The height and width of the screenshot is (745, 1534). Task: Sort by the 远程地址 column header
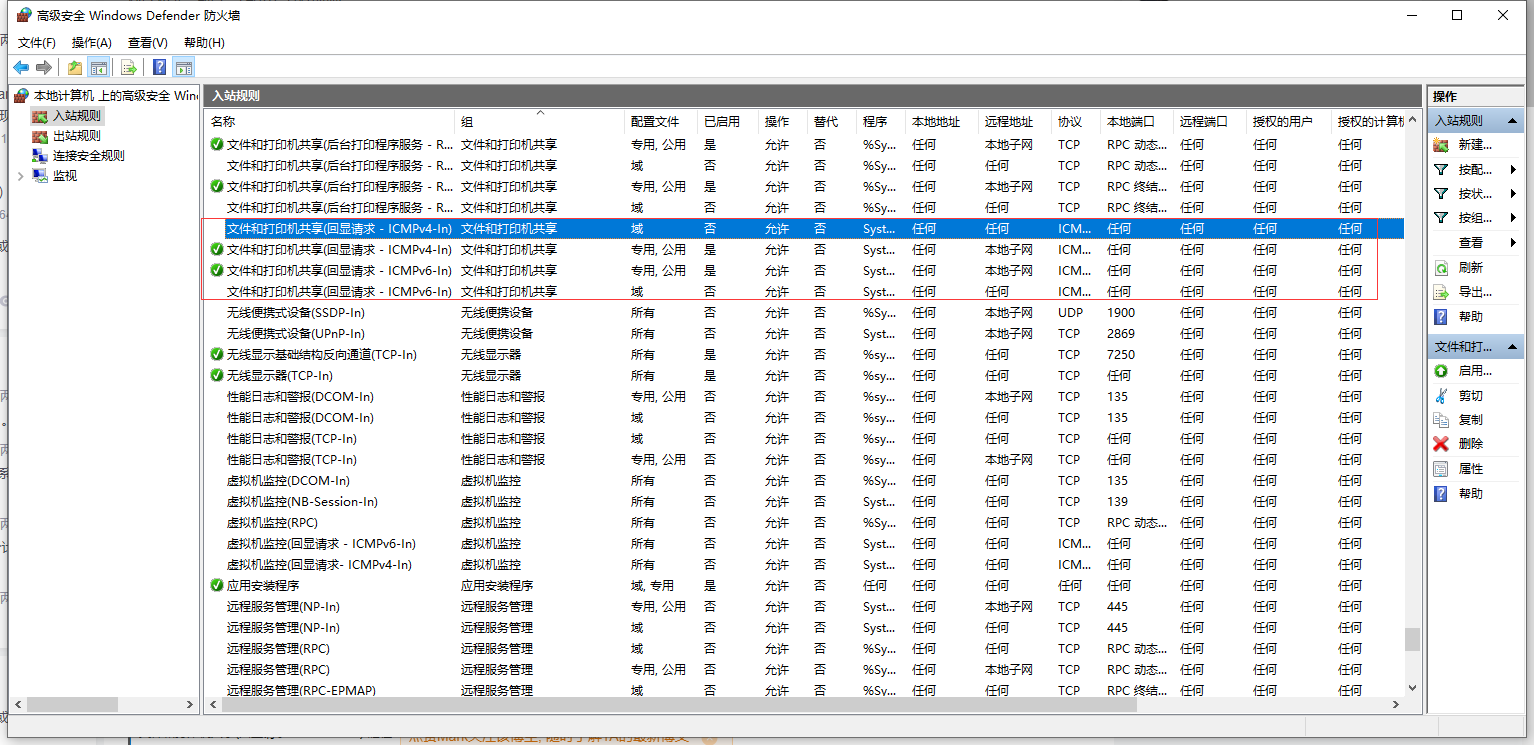[1015, 122]
